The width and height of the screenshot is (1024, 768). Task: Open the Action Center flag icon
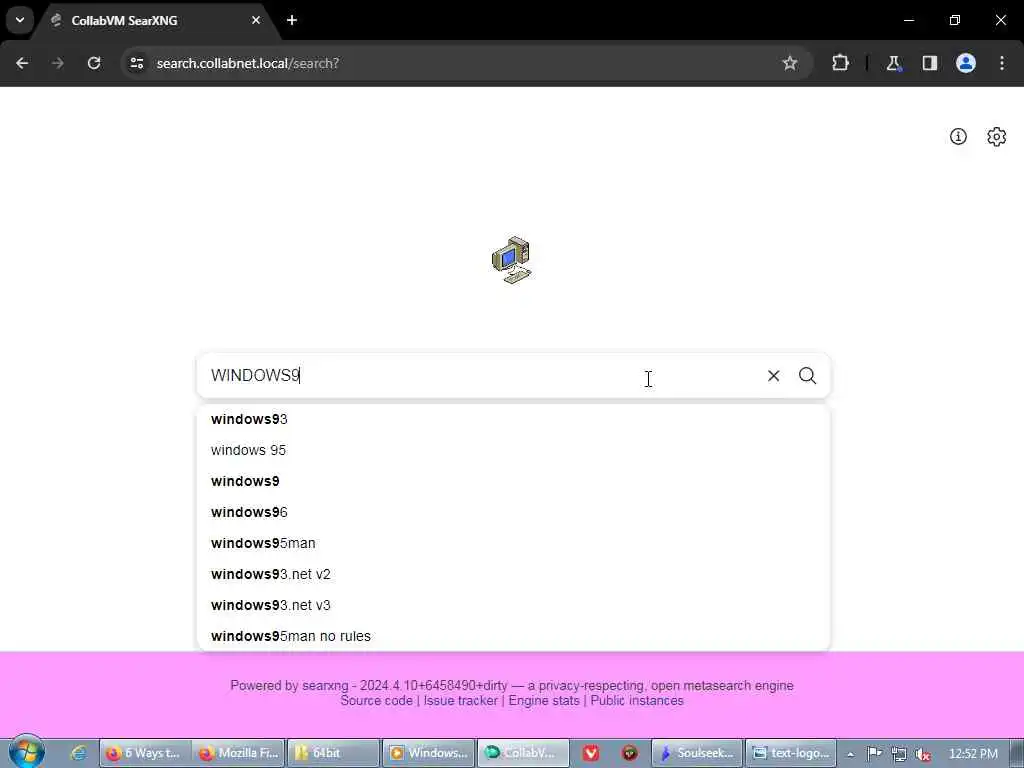tap(874, 754)
